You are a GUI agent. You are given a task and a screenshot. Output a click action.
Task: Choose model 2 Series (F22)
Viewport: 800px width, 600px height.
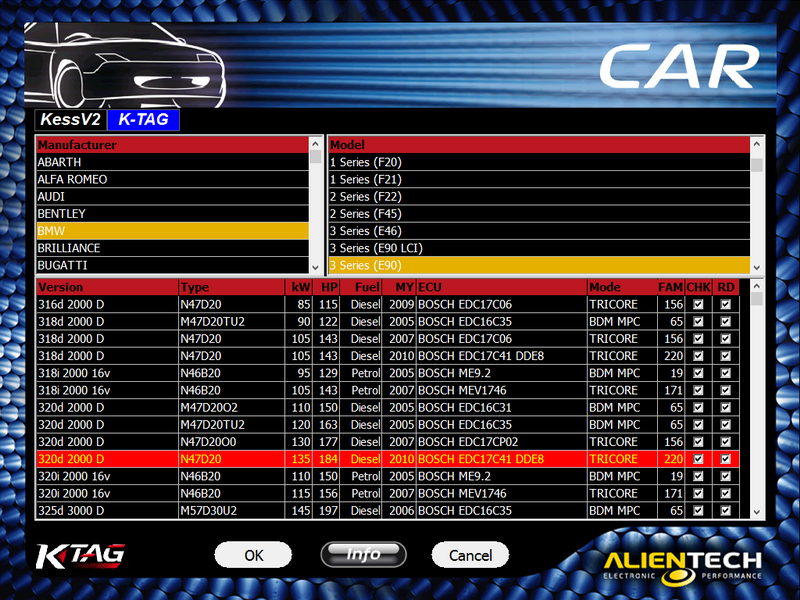click(539, 196)
